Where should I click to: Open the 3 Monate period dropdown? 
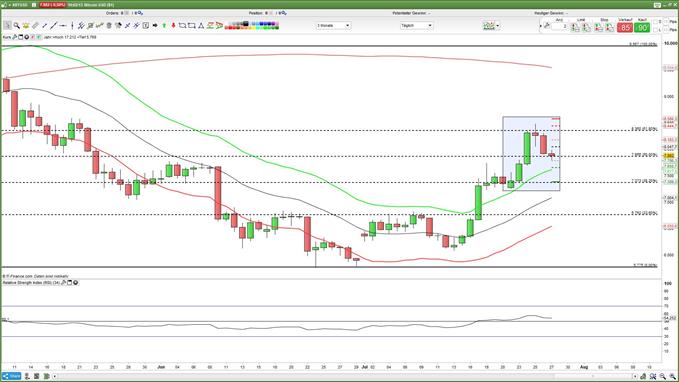tap(333, 26)
